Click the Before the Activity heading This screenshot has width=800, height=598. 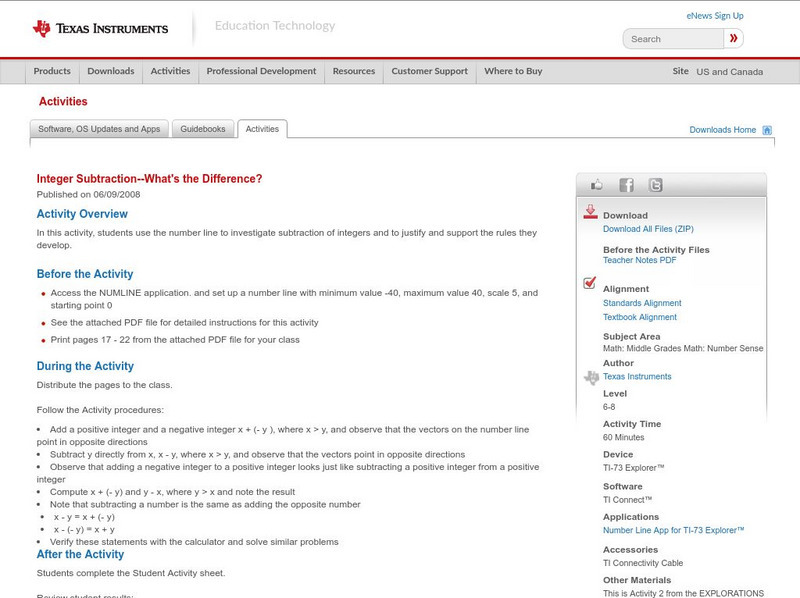coord(85,274)
